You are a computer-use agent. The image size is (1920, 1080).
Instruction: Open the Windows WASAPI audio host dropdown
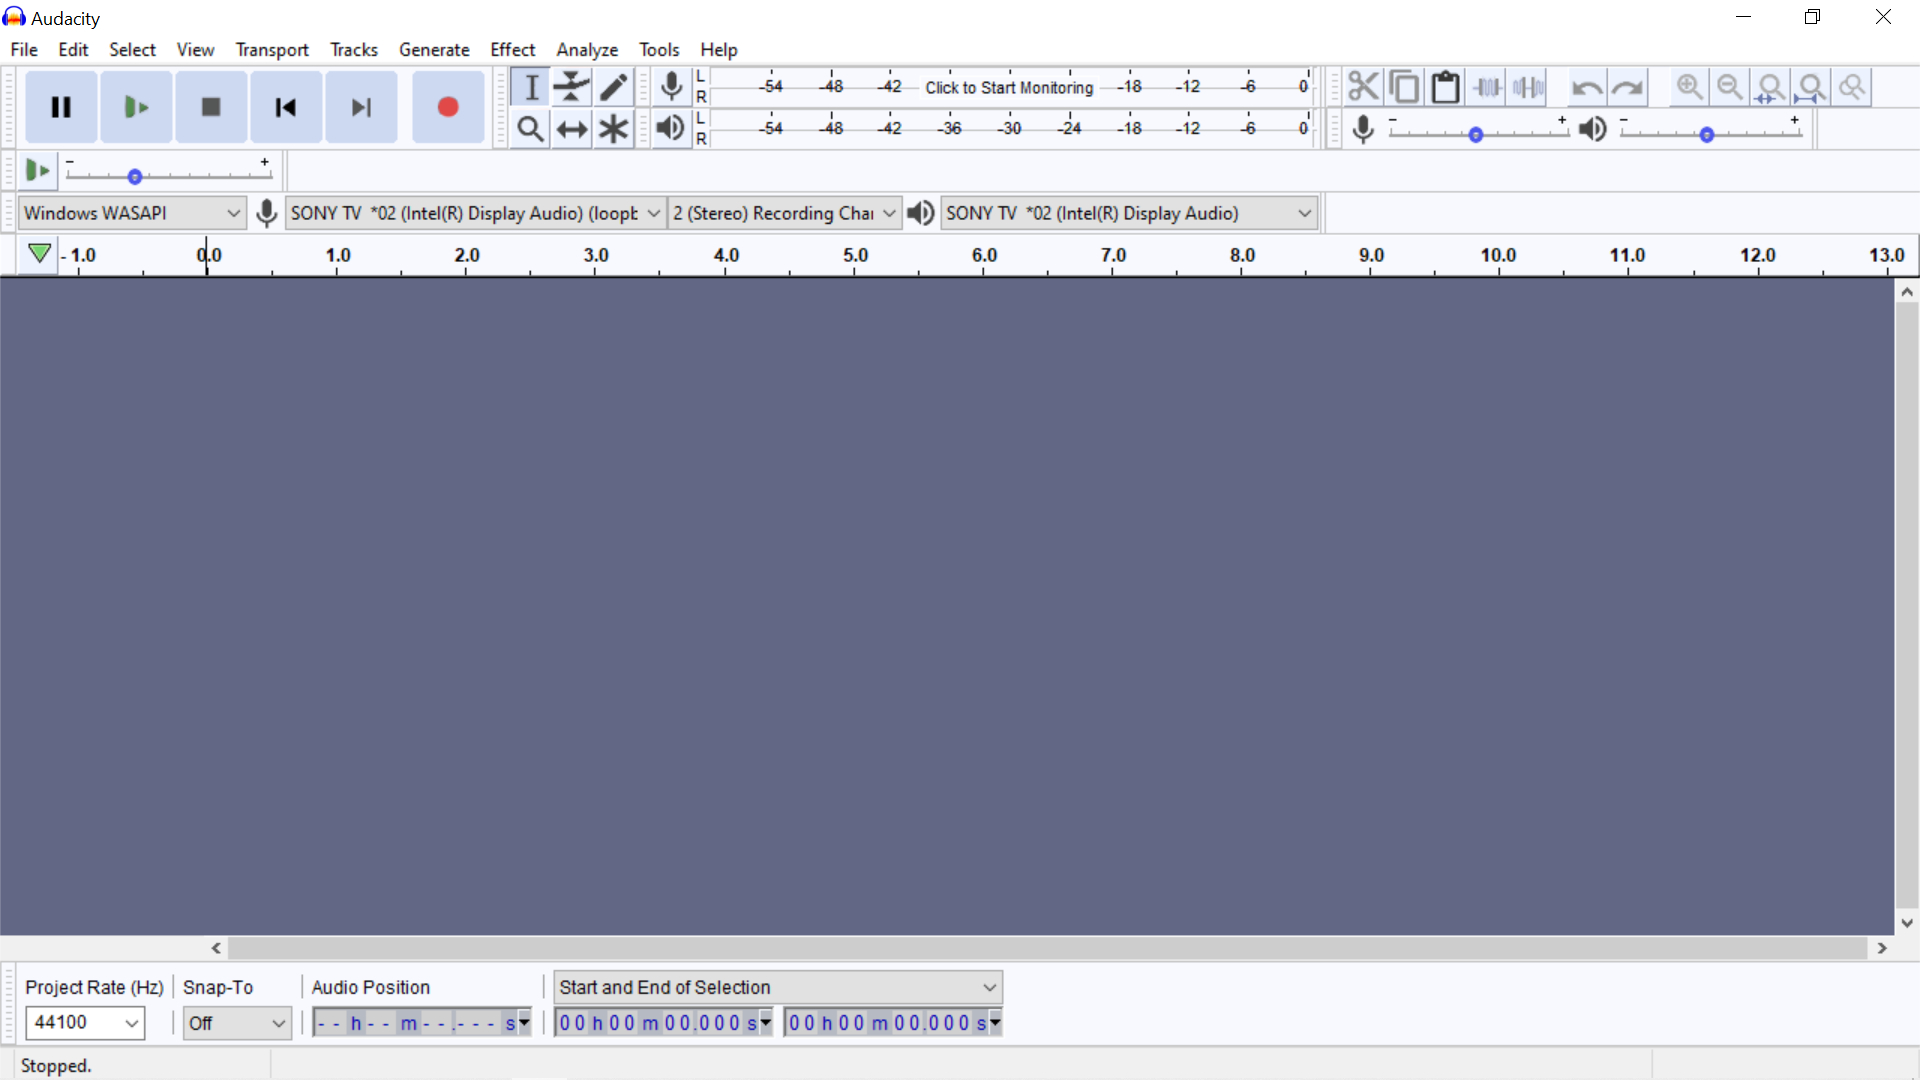pyautogui.click(x=132, y=213)
